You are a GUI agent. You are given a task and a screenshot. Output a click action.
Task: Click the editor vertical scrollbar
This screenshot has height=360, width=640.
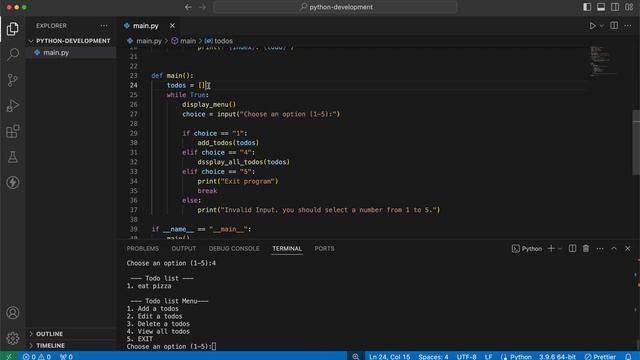pos(636,142)
